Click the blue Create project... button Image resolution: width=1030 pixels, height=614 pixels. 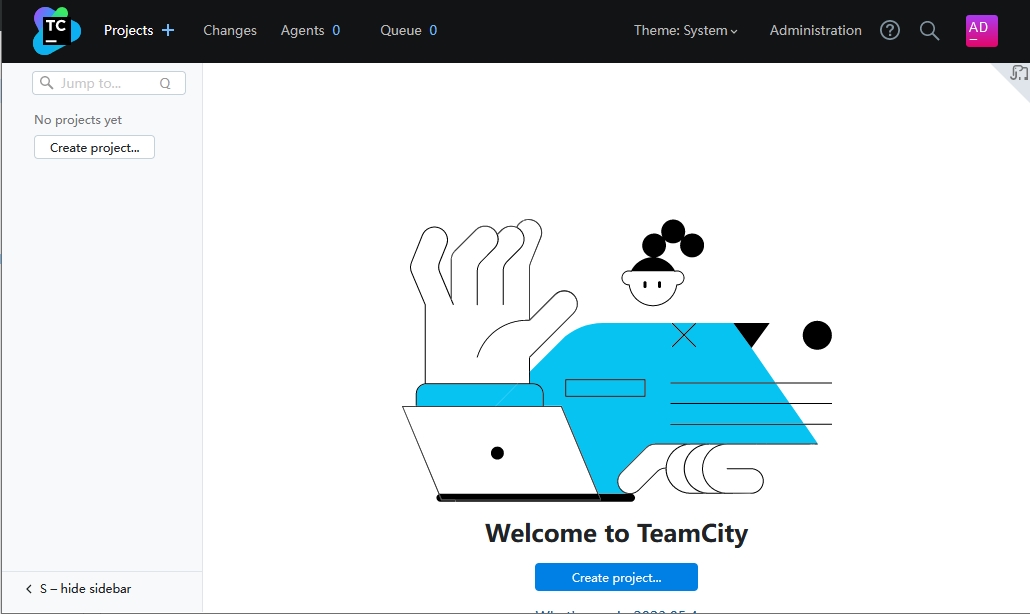[x=616, y=577]
